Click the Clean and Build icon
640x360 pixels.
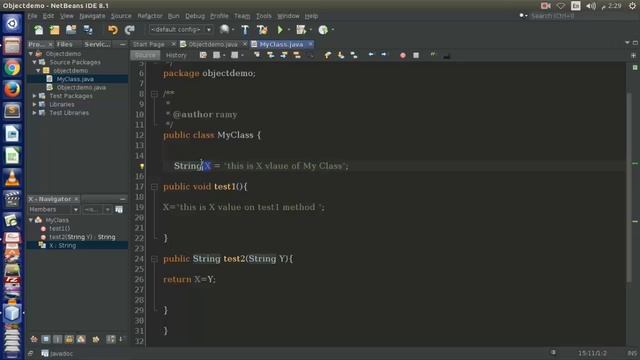(262, 30)
